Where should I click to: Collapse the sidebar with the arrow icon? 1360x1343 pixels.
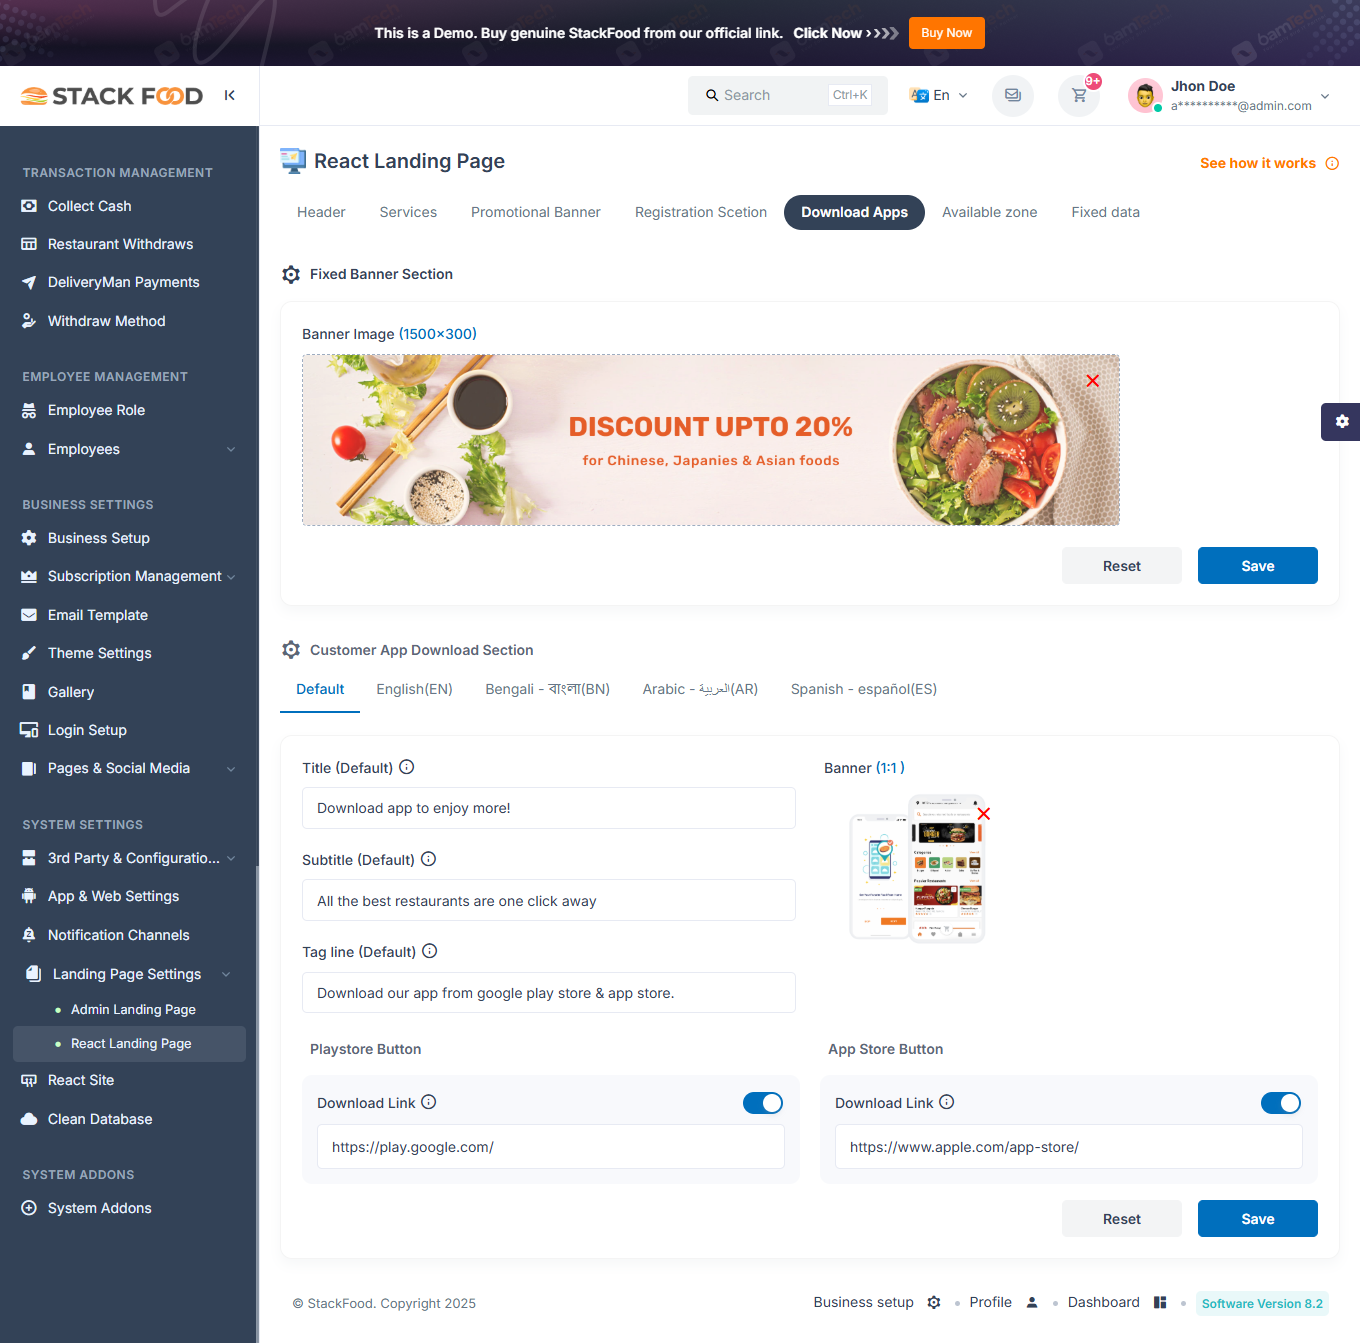pyautogui.click(x=230, y=95)
